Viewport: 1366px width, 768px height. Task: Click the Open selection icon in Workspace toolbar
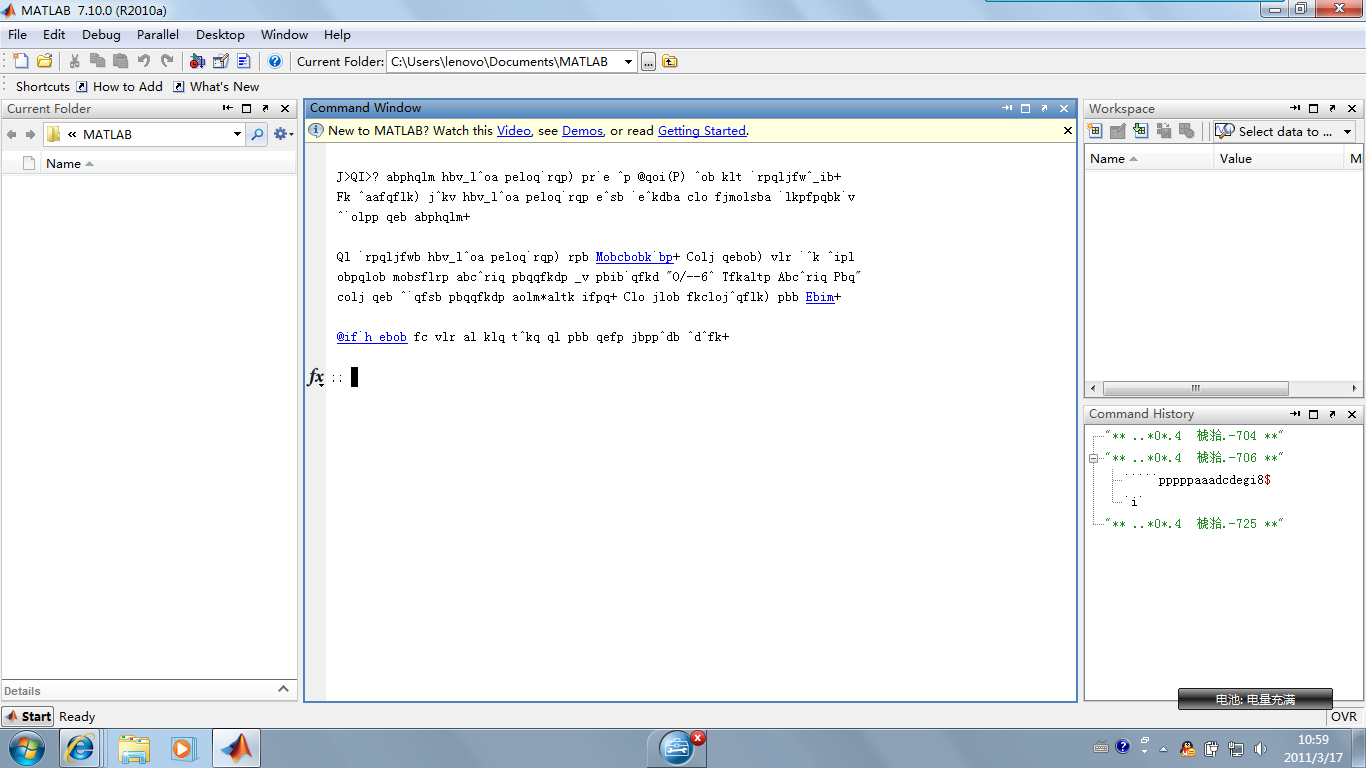(1118, 131)
